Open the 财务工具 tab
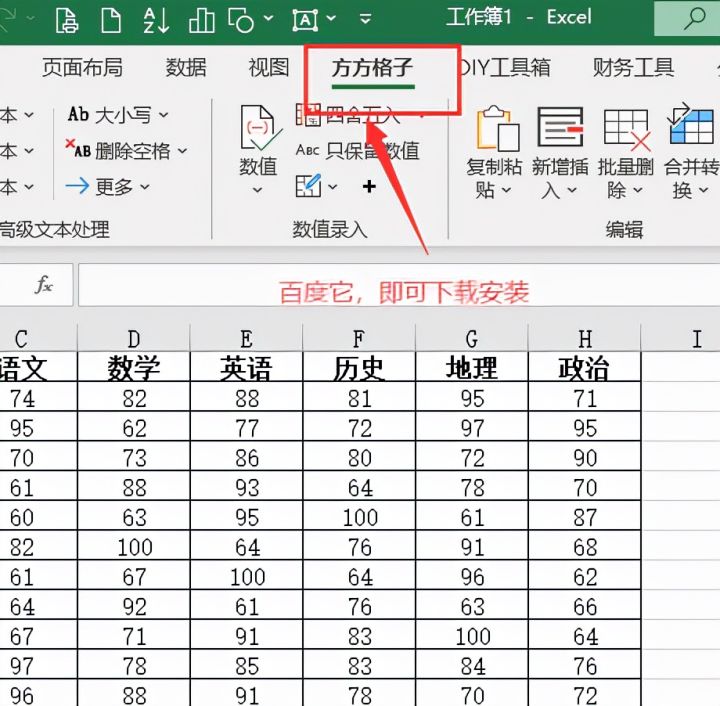720x706 pixels. coord(633,67)
